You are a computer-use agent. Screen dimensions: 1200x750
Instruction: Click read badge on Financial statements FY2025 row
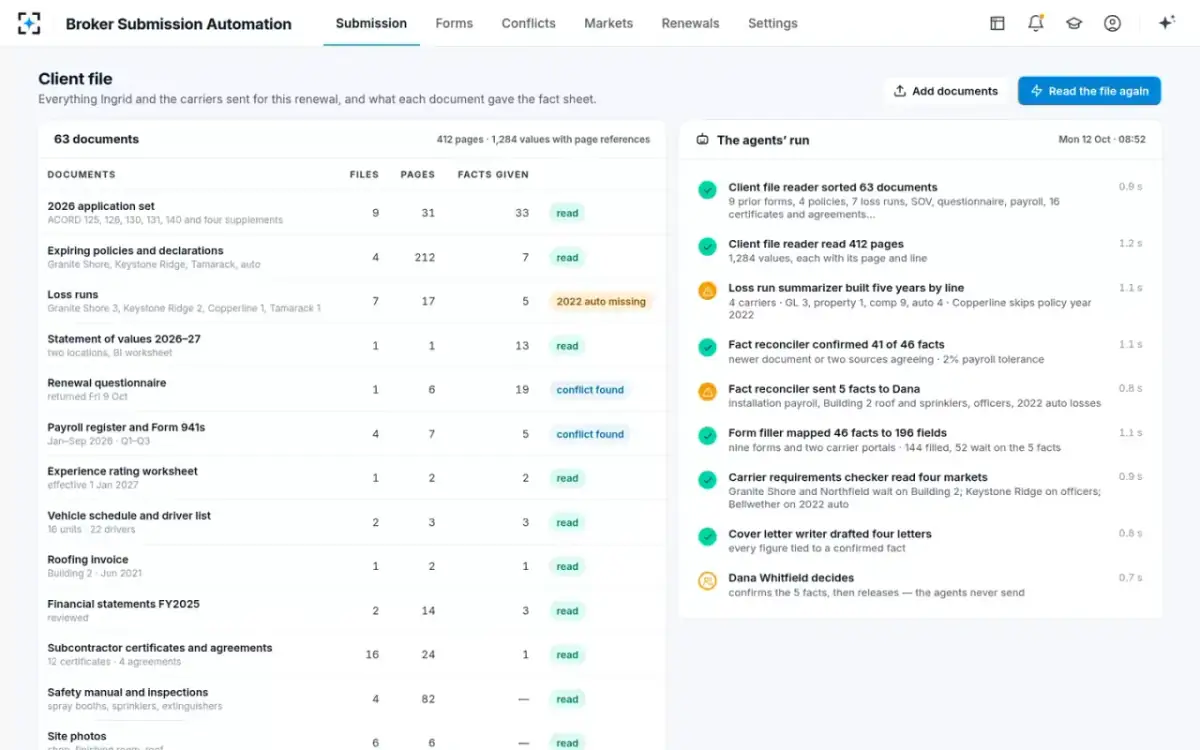(567, 610)
